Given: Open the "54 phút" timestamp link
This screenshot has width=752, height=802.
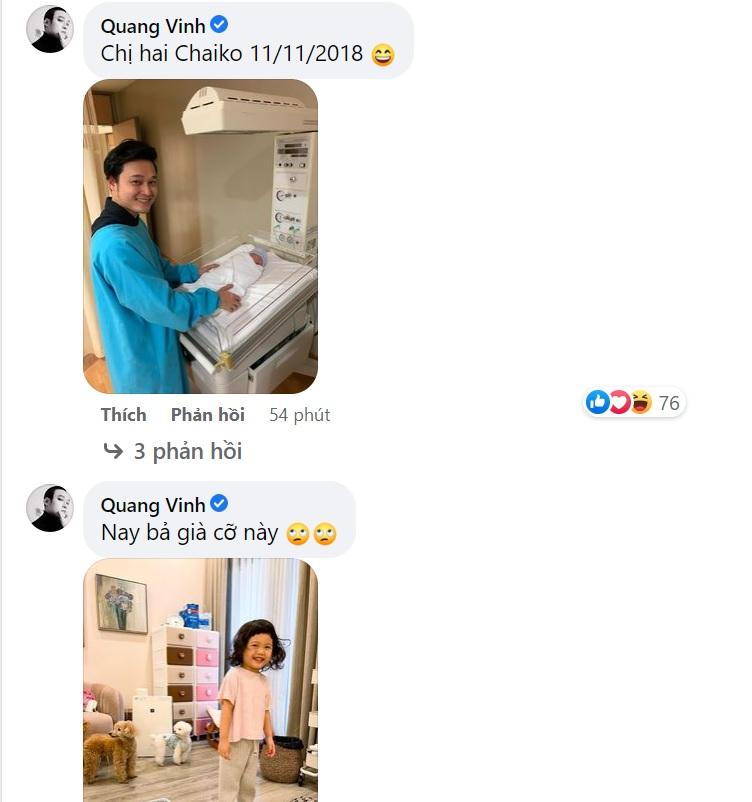Looking at the screenshot, I should pyautogui.click(x=299, y=414).
